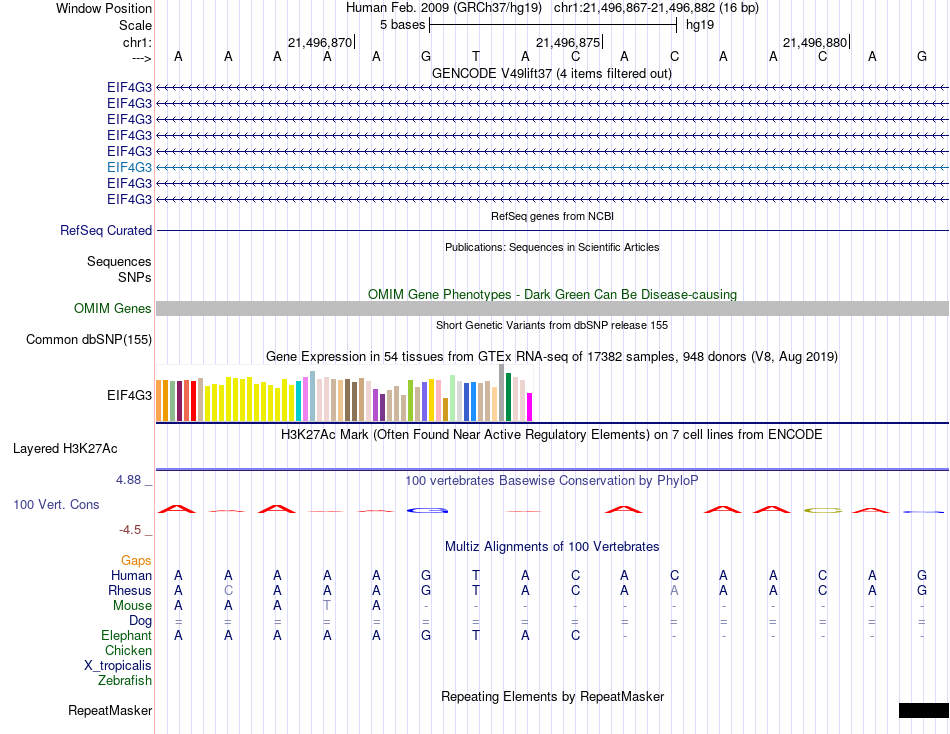This screenshot has width=950, height=734.
Task: Click the T base in the sequence row
Action: click(x=476, y=57)
